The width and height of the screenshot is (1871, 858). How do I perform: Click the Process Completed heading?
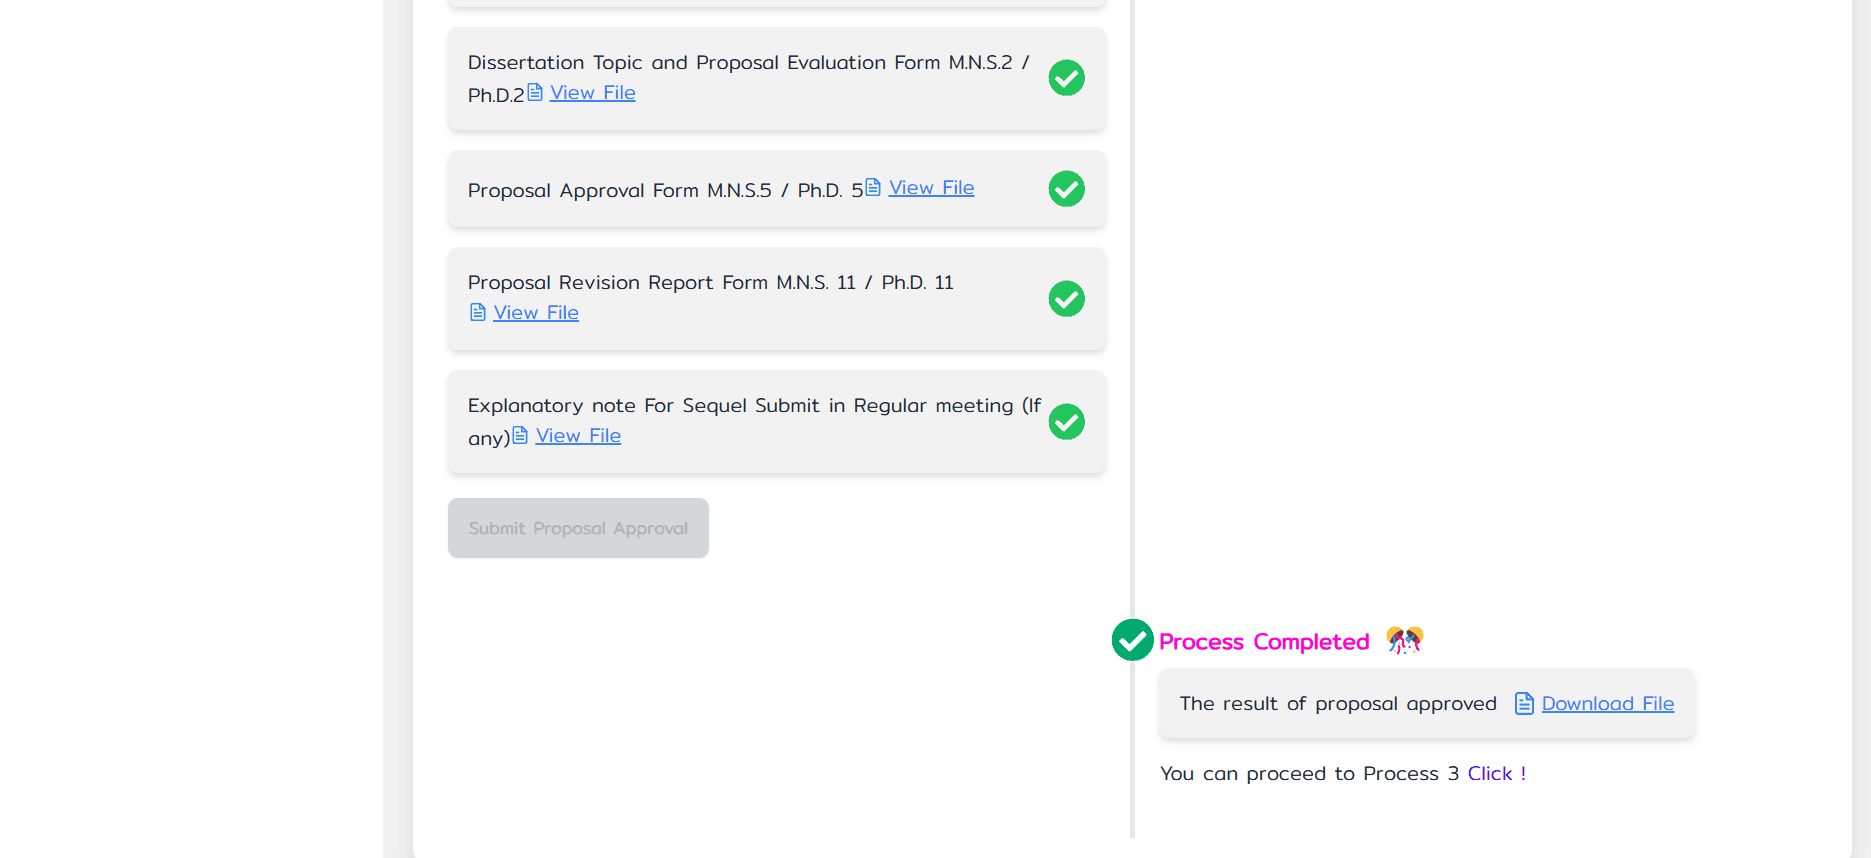click(1264, 642)
